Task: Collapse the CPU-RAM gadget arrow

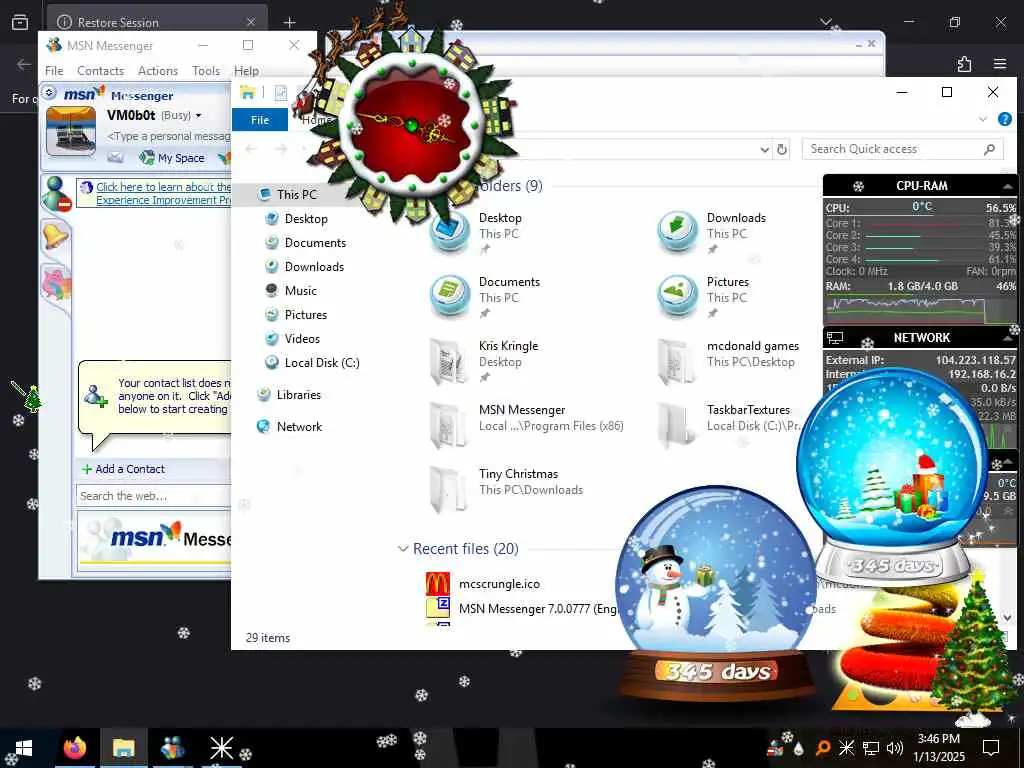Action: click(1008, 186)
